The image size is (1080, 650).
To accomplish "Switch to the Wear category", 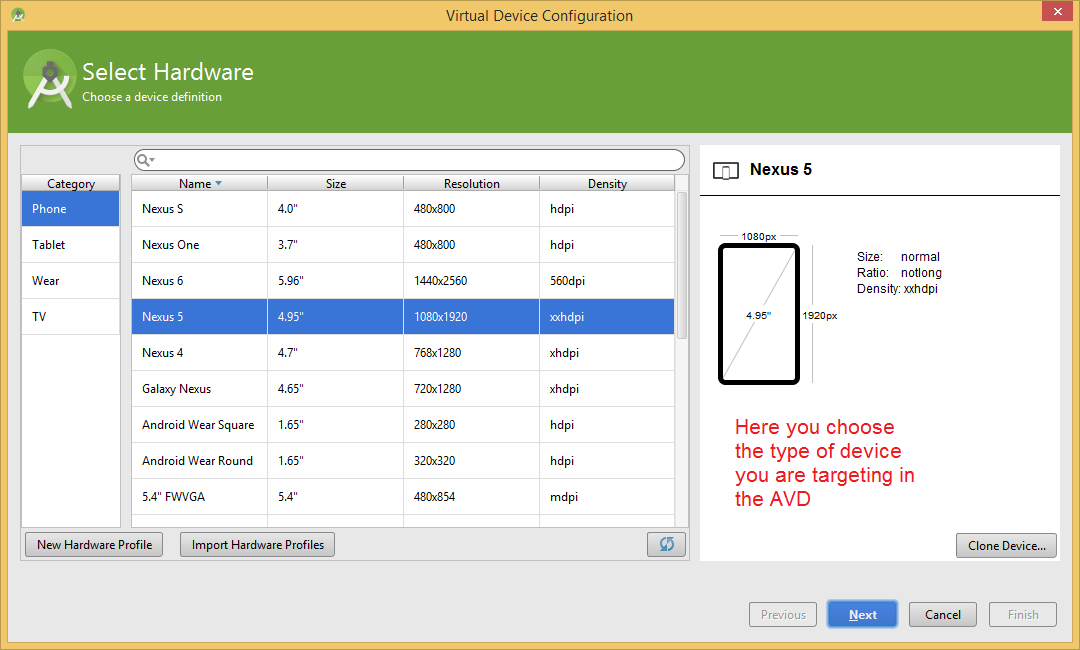I will 70,281.
